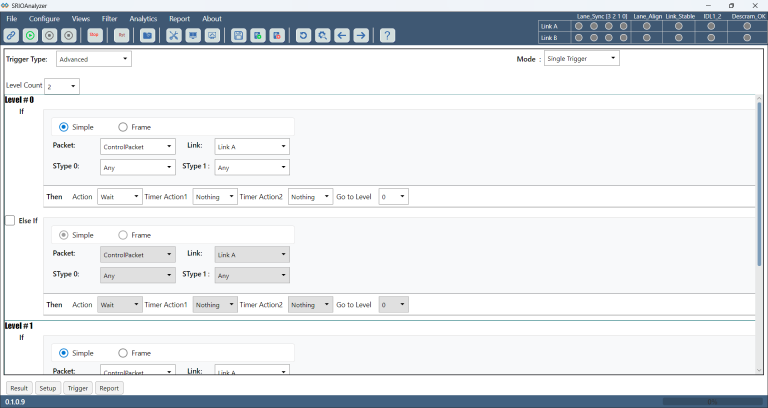Screen dimensions: 768x408
Task: Click the Link A Descram_OK status LED
Action: coord(747,26)
